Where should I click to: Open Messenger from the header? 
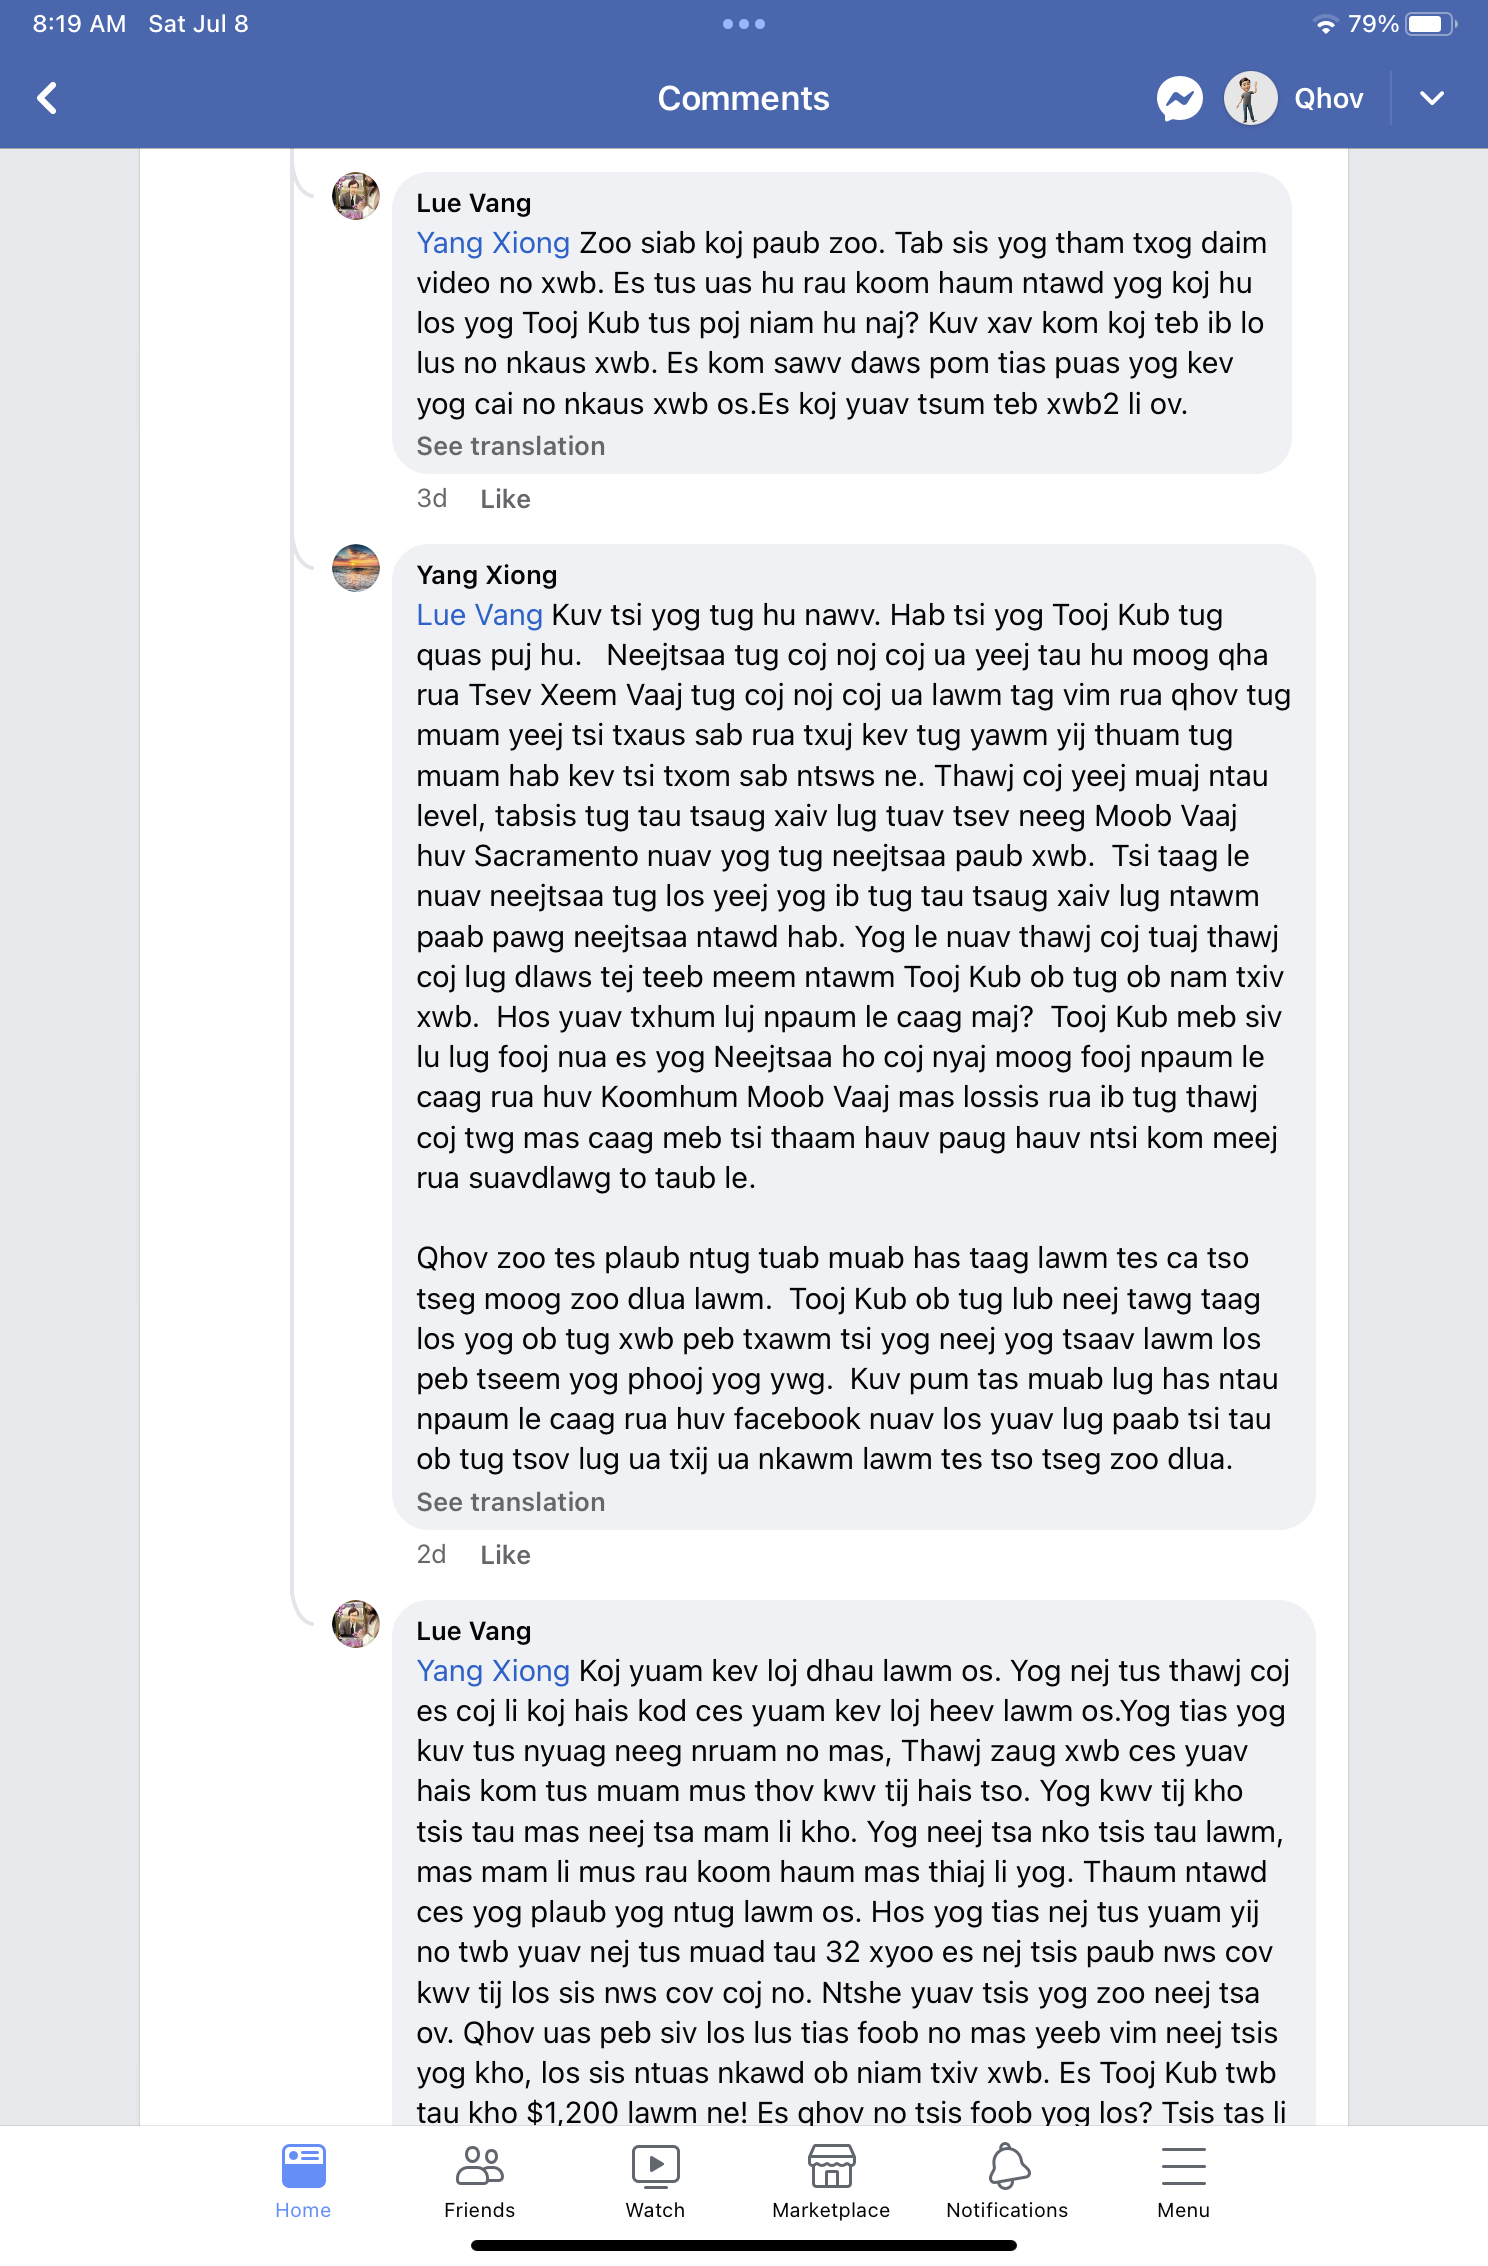pos(1180,98)
